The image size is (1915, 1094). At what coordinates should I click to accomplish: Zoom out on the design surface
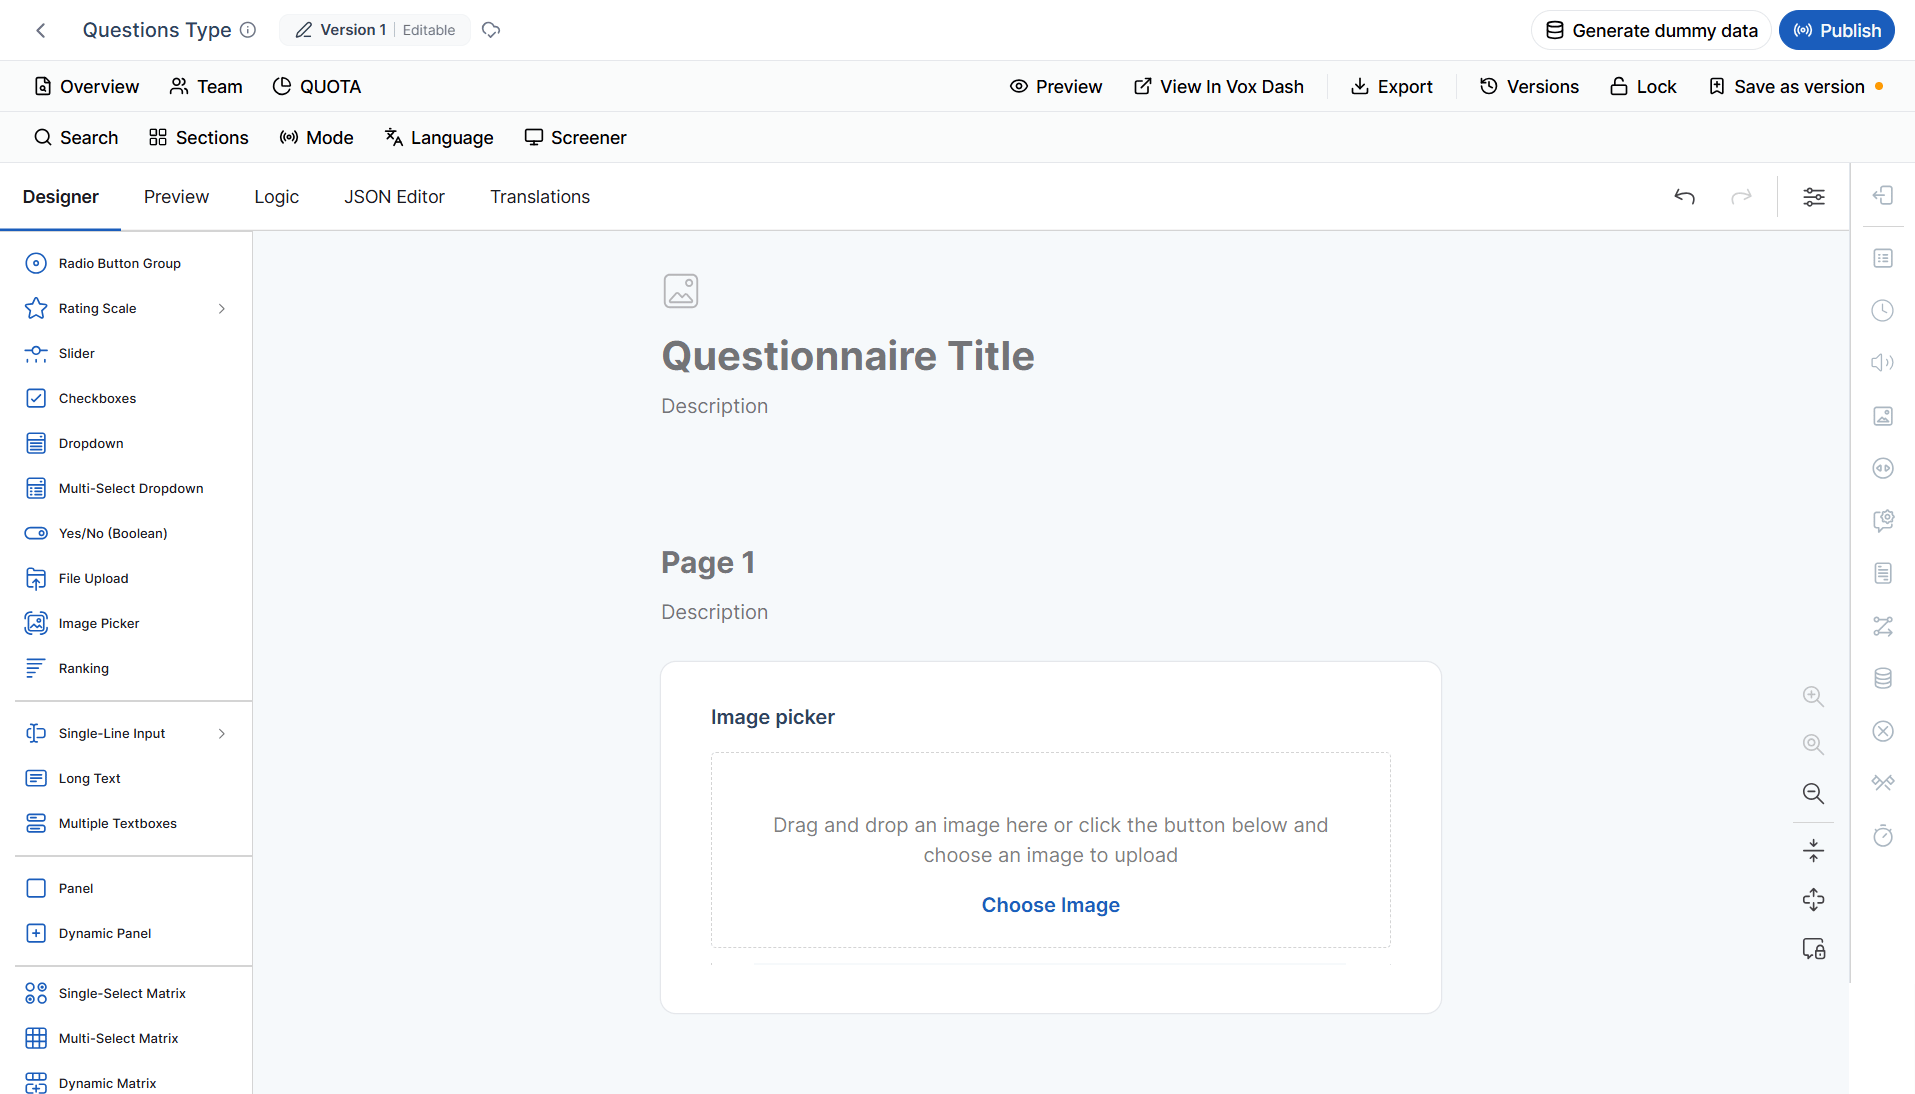(1813, 794)
